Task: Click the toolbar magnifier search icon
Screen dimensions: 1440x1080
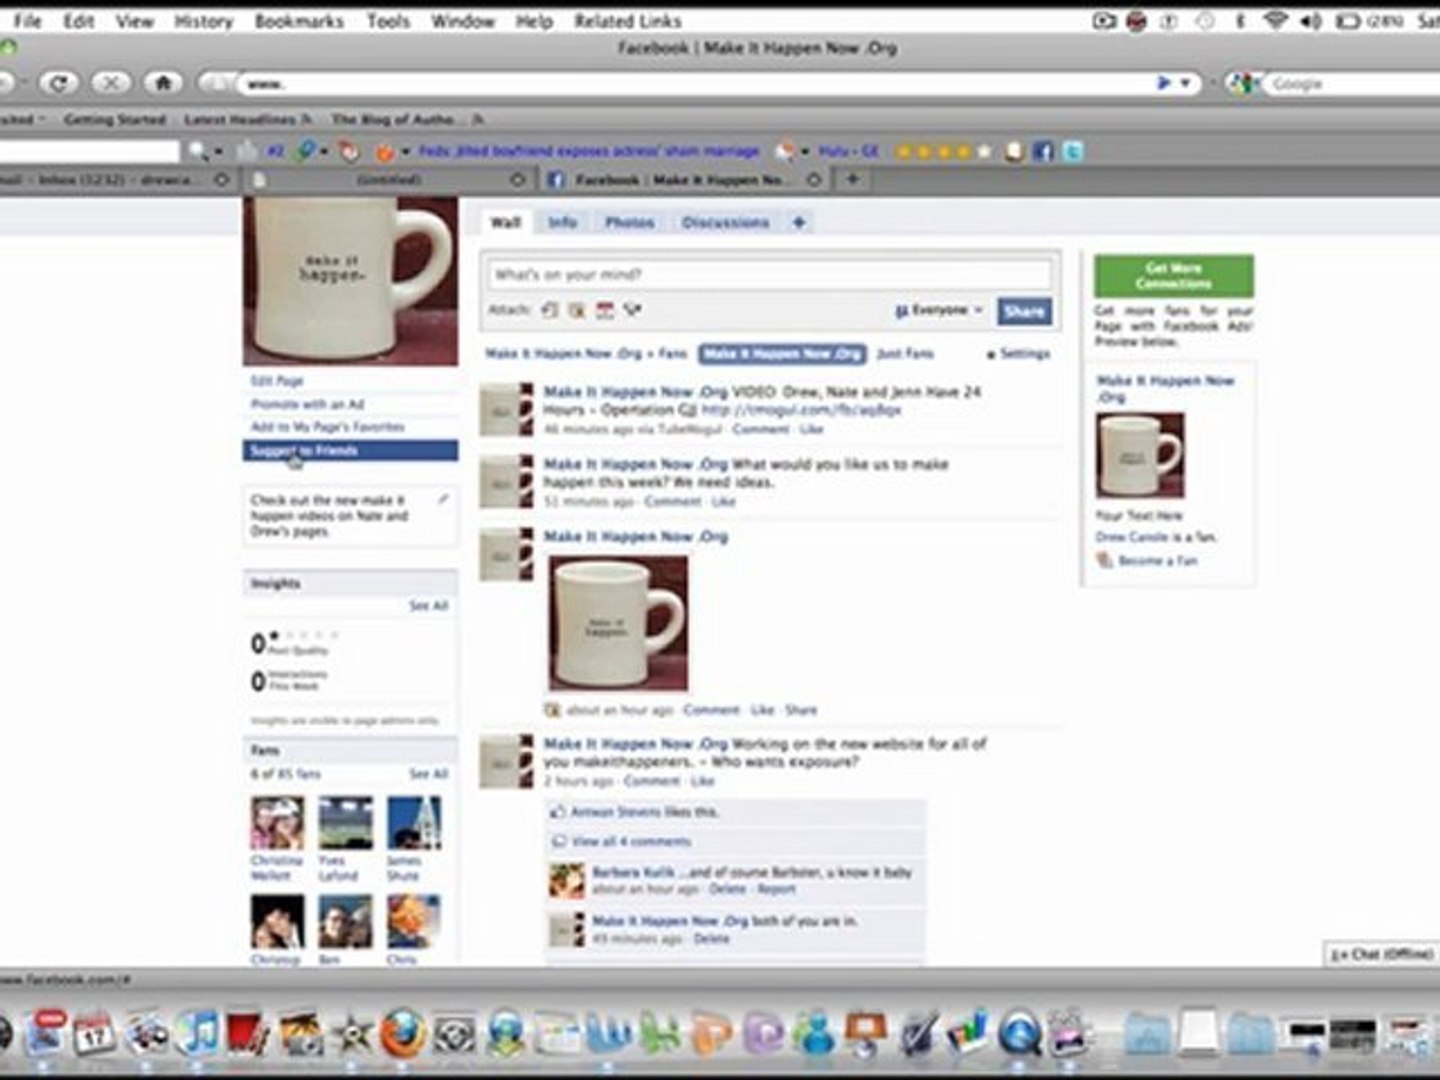Action: point(197,151)
